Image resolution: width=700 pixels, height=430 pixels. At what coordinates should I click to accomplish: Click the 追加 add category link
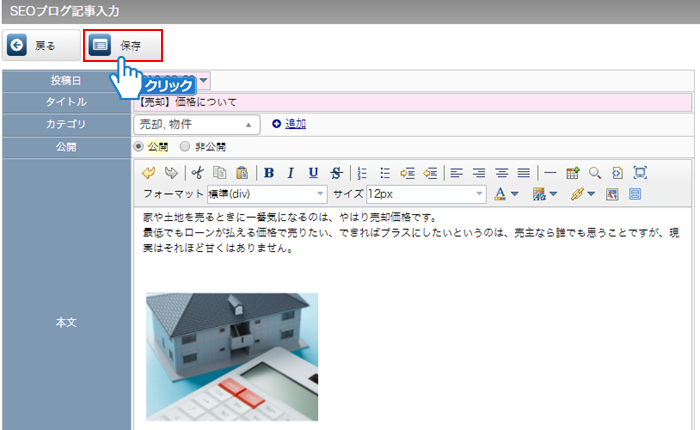click(295, 124)
